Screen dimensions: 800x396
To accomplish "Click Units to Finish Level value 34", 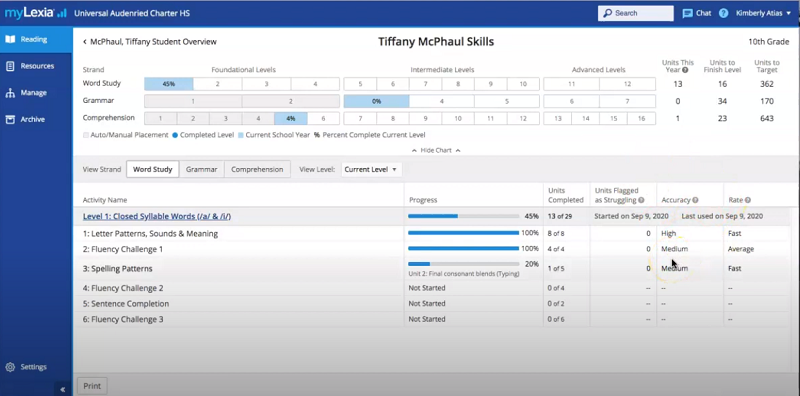I will pos(722,101).
